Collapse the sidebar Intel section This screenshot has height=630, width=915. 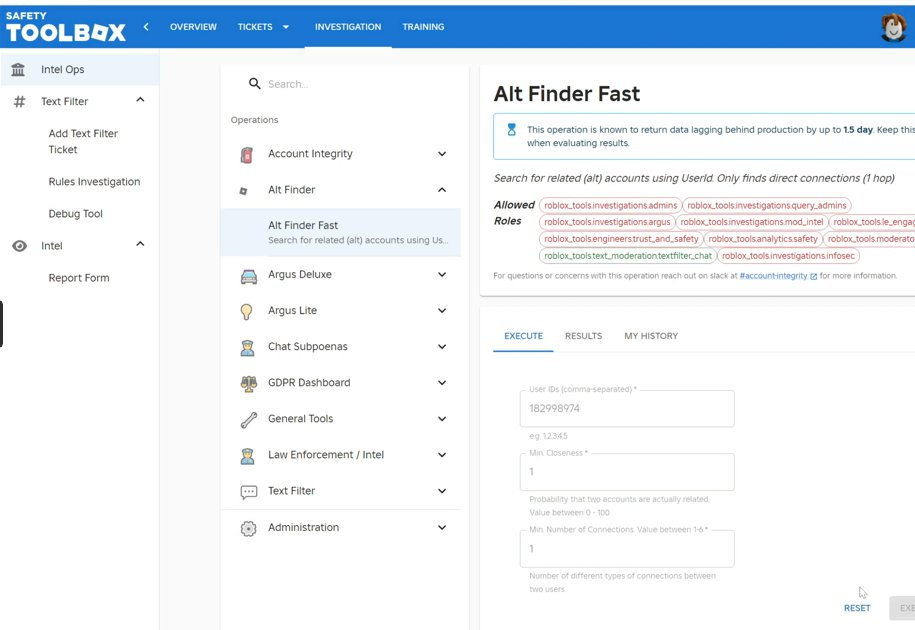[140, 244]
